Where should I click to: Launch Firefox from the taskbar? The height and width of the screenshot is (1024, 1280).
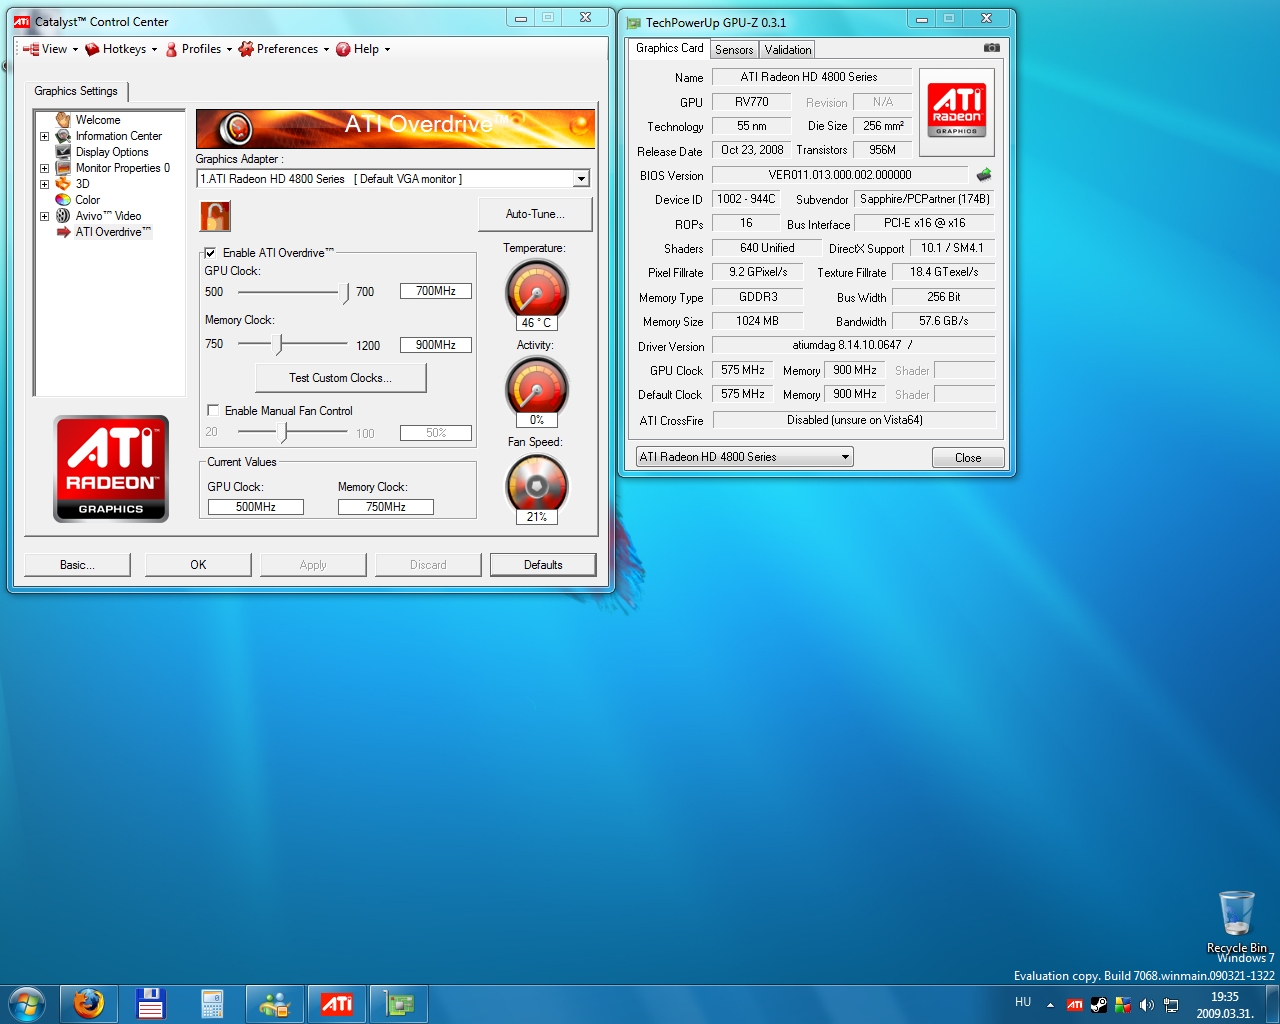coord(89,1004)
